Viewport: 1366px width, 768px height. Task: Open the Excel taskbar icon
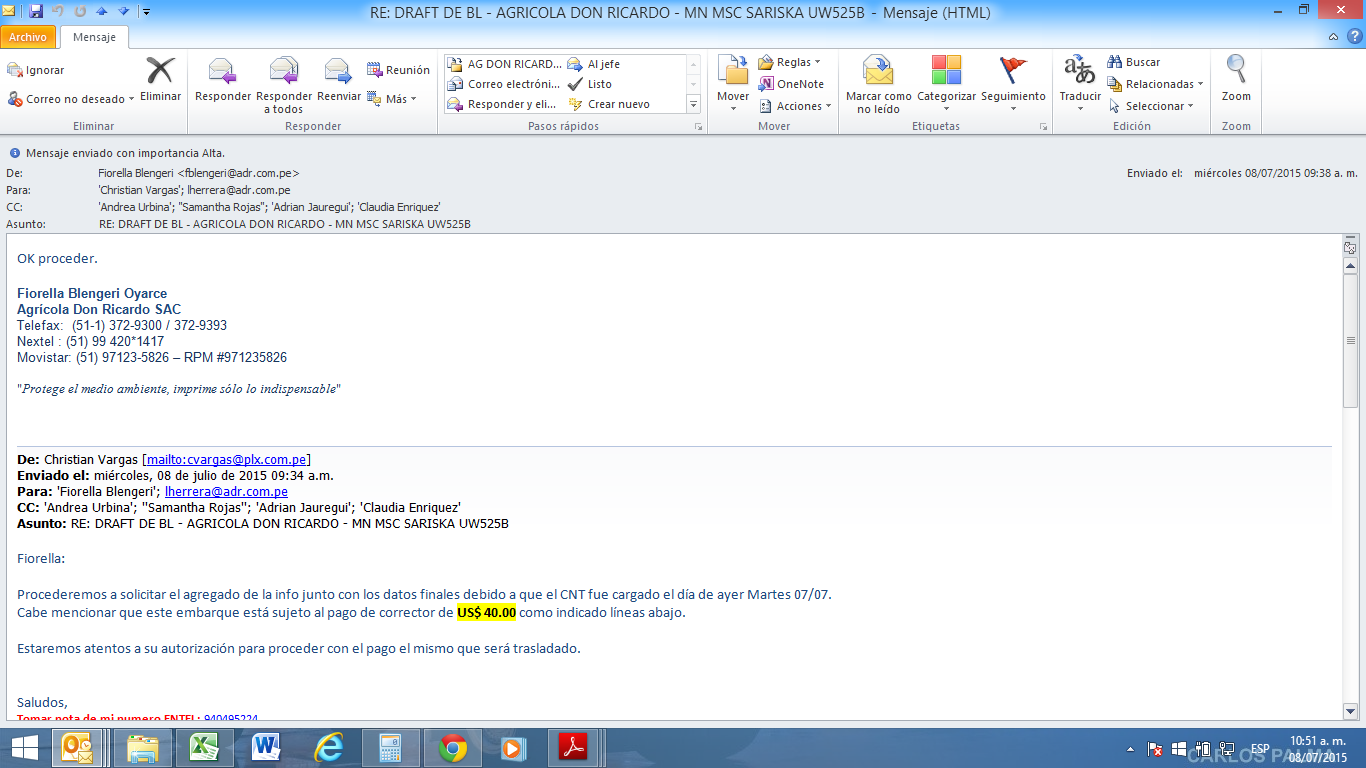(205, 748)
